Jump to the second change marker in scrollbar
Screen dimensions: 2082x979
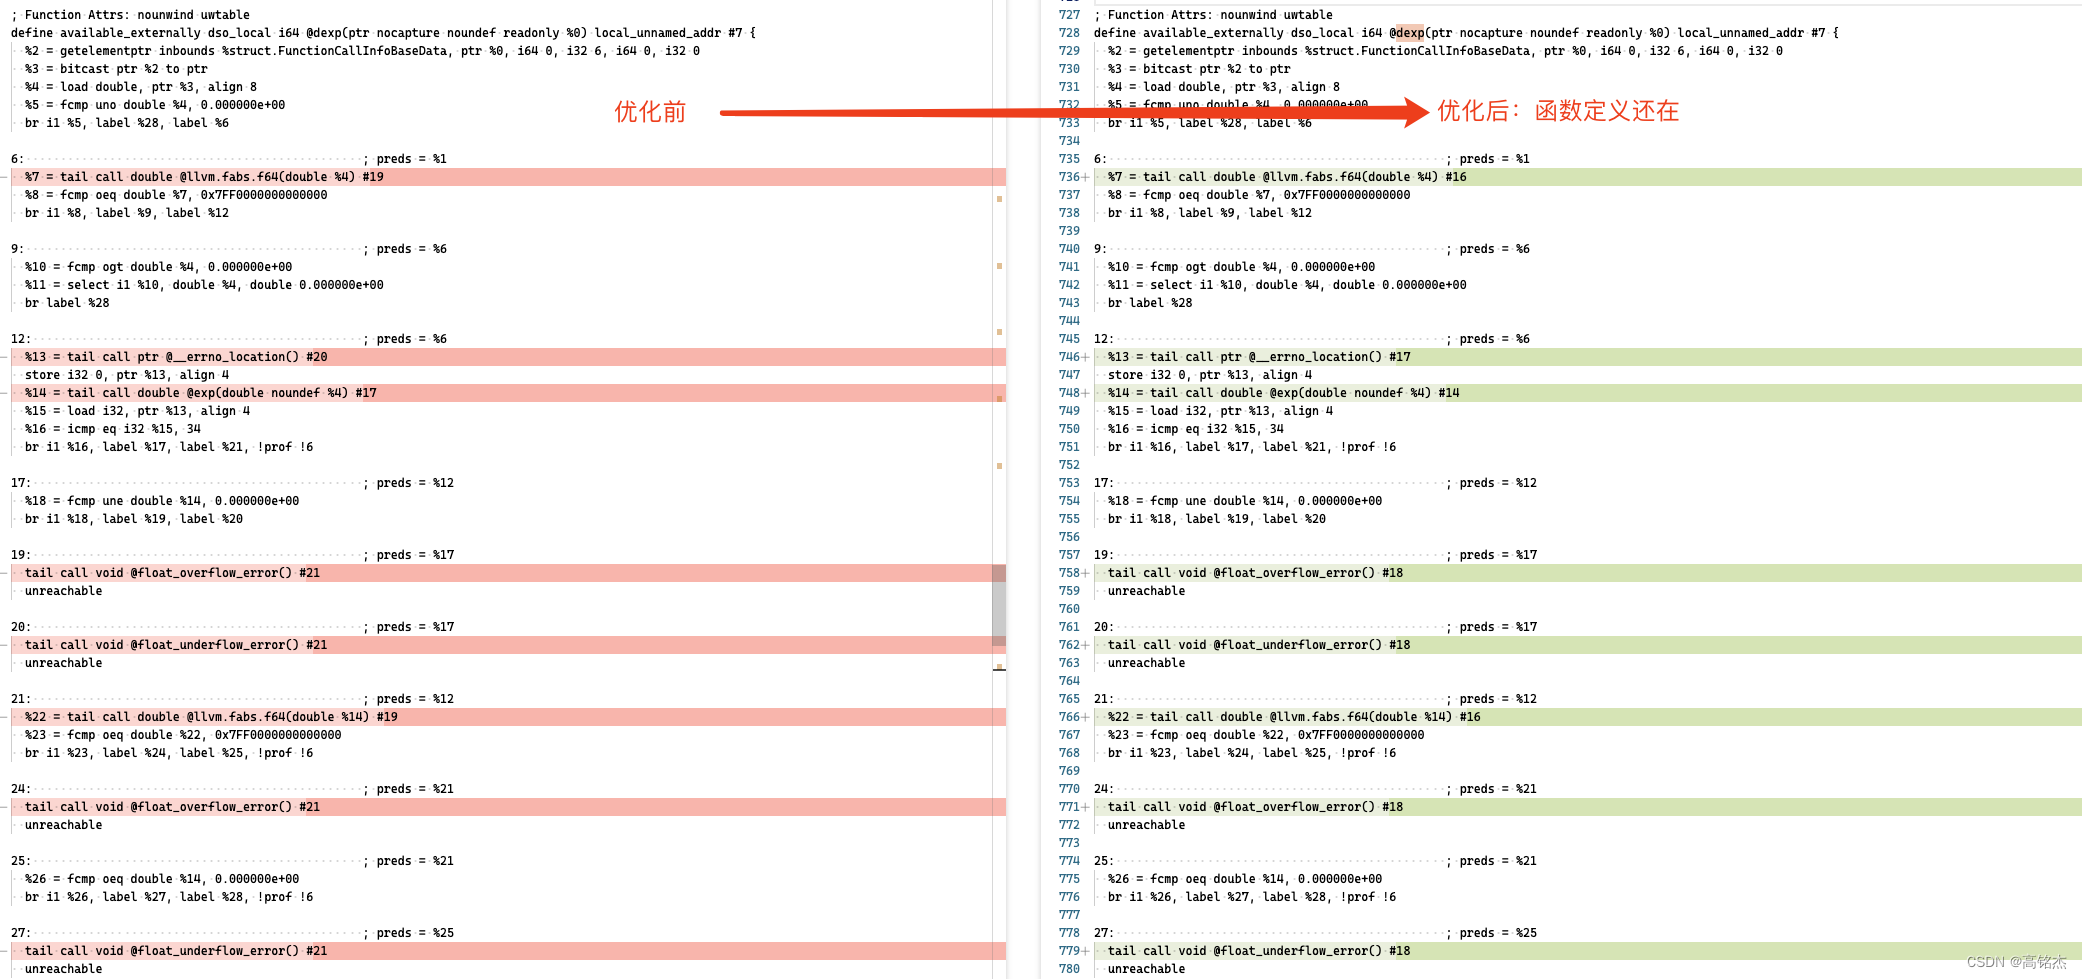point(999,266)
